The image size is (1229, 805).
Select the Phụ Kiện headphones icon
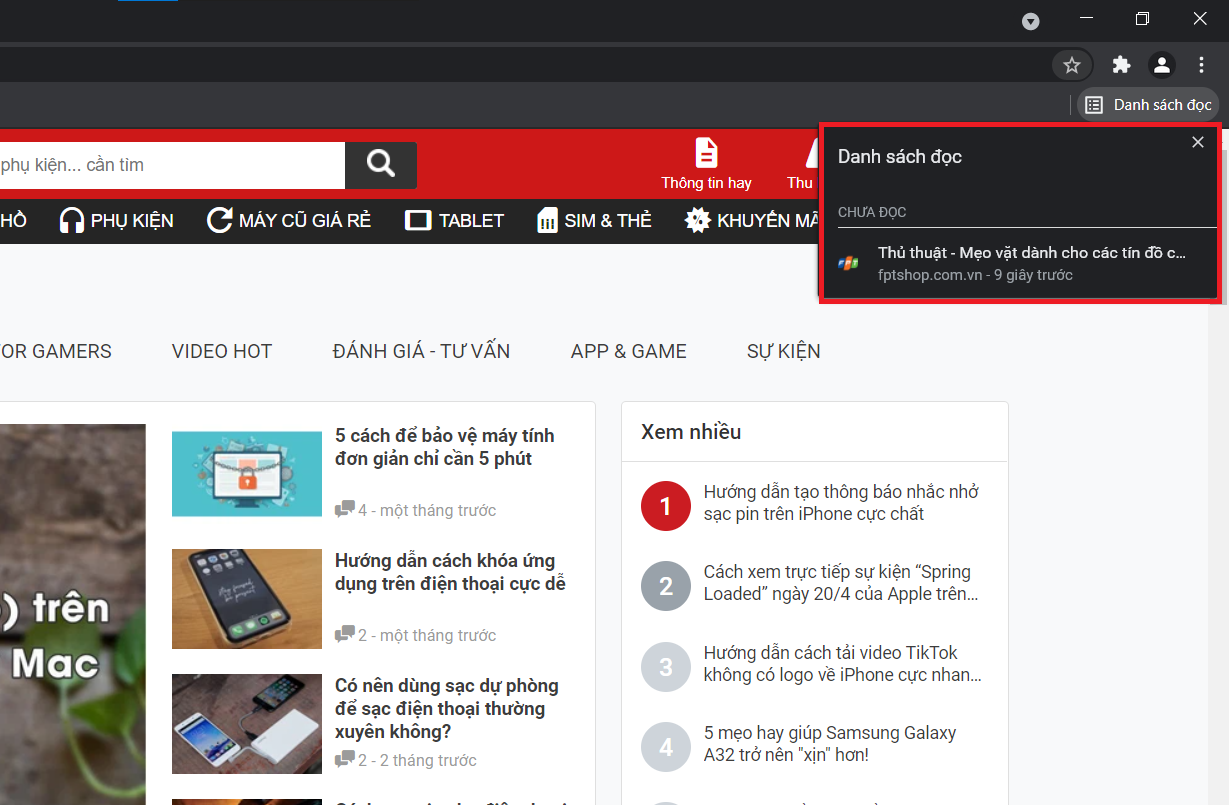pyautogui.click(x=72, y=220)
